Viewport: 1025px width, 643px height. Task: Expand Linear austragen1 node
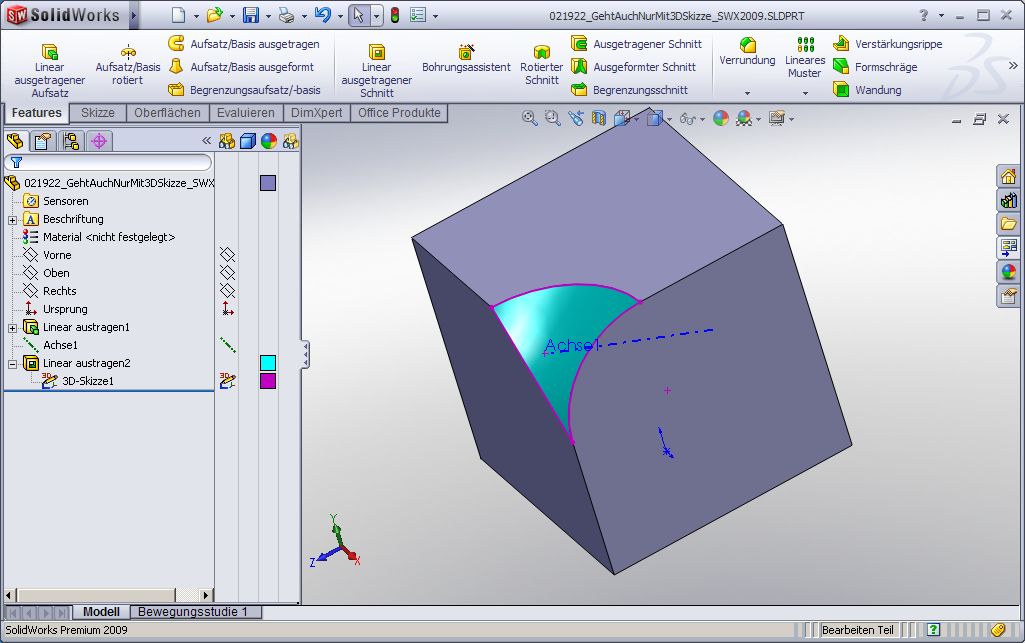pyautogui.click(x=12, y=328)
